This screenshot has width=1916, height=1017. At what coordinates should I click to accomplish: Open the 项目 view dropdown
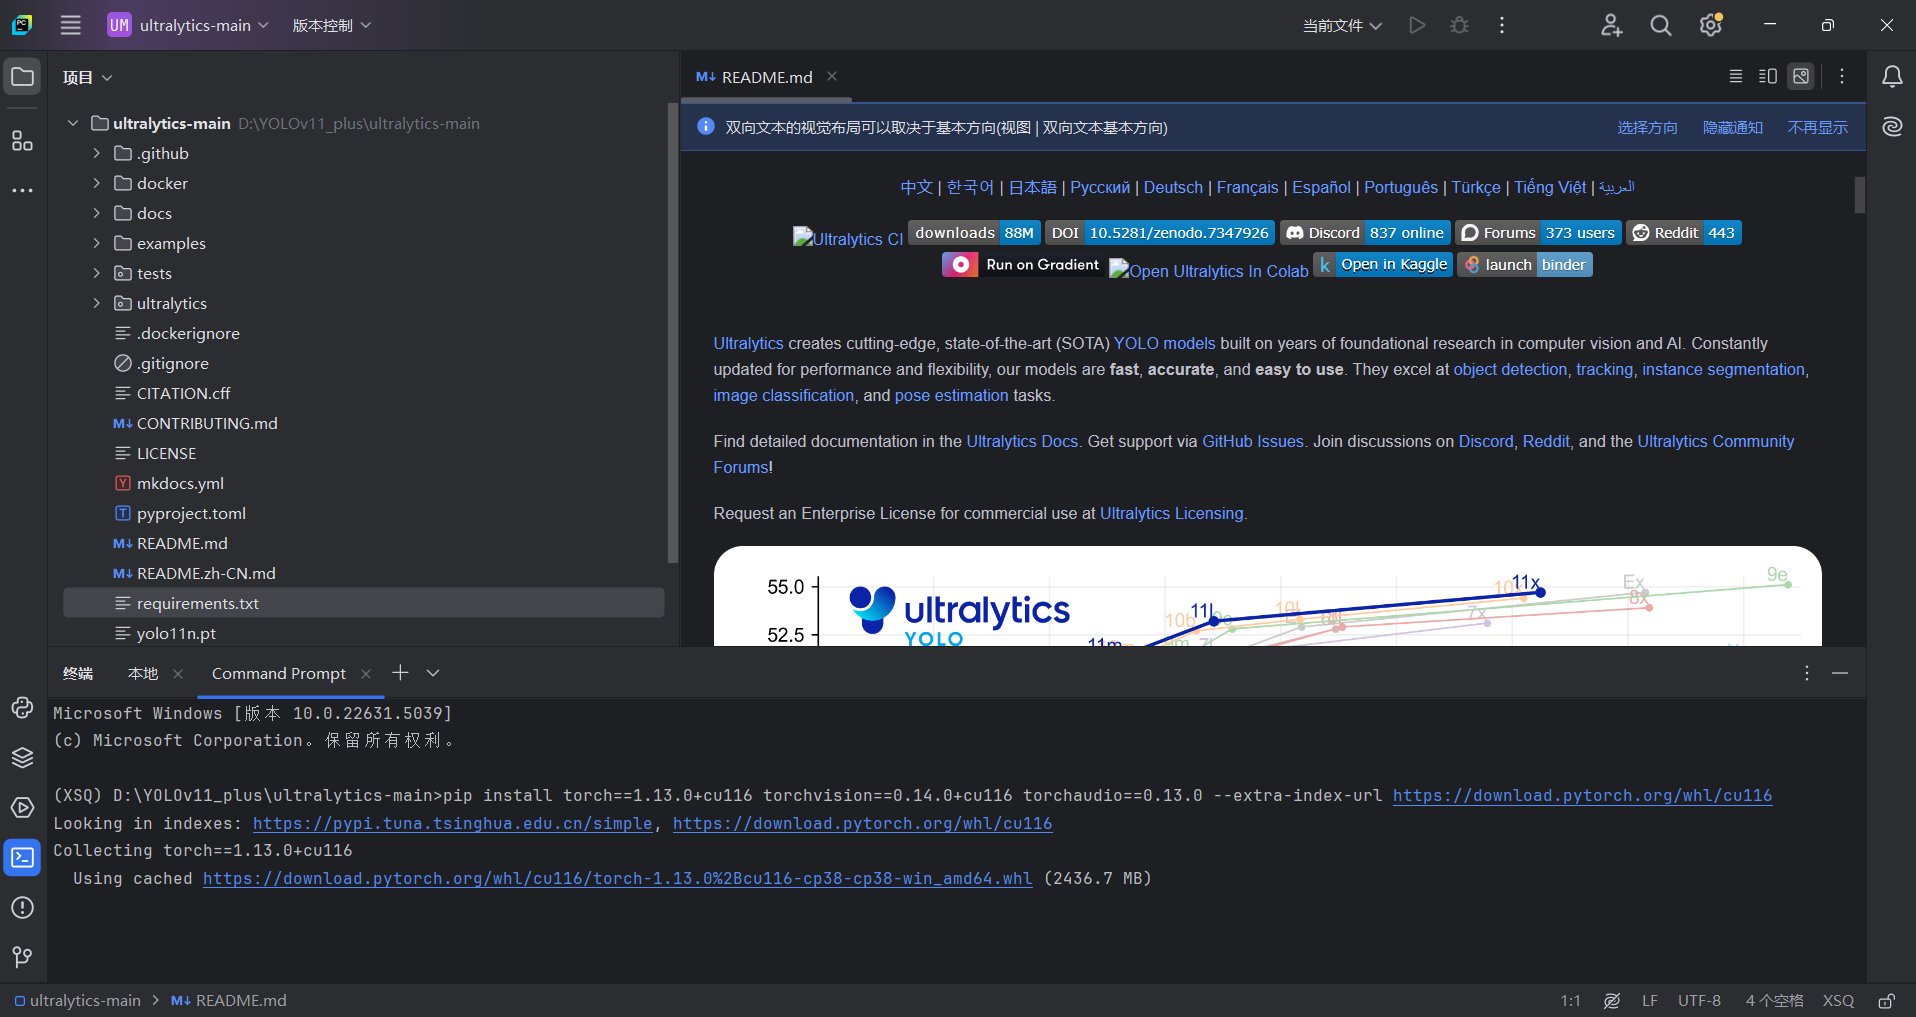pyautogui.click(x=88, y=77)
